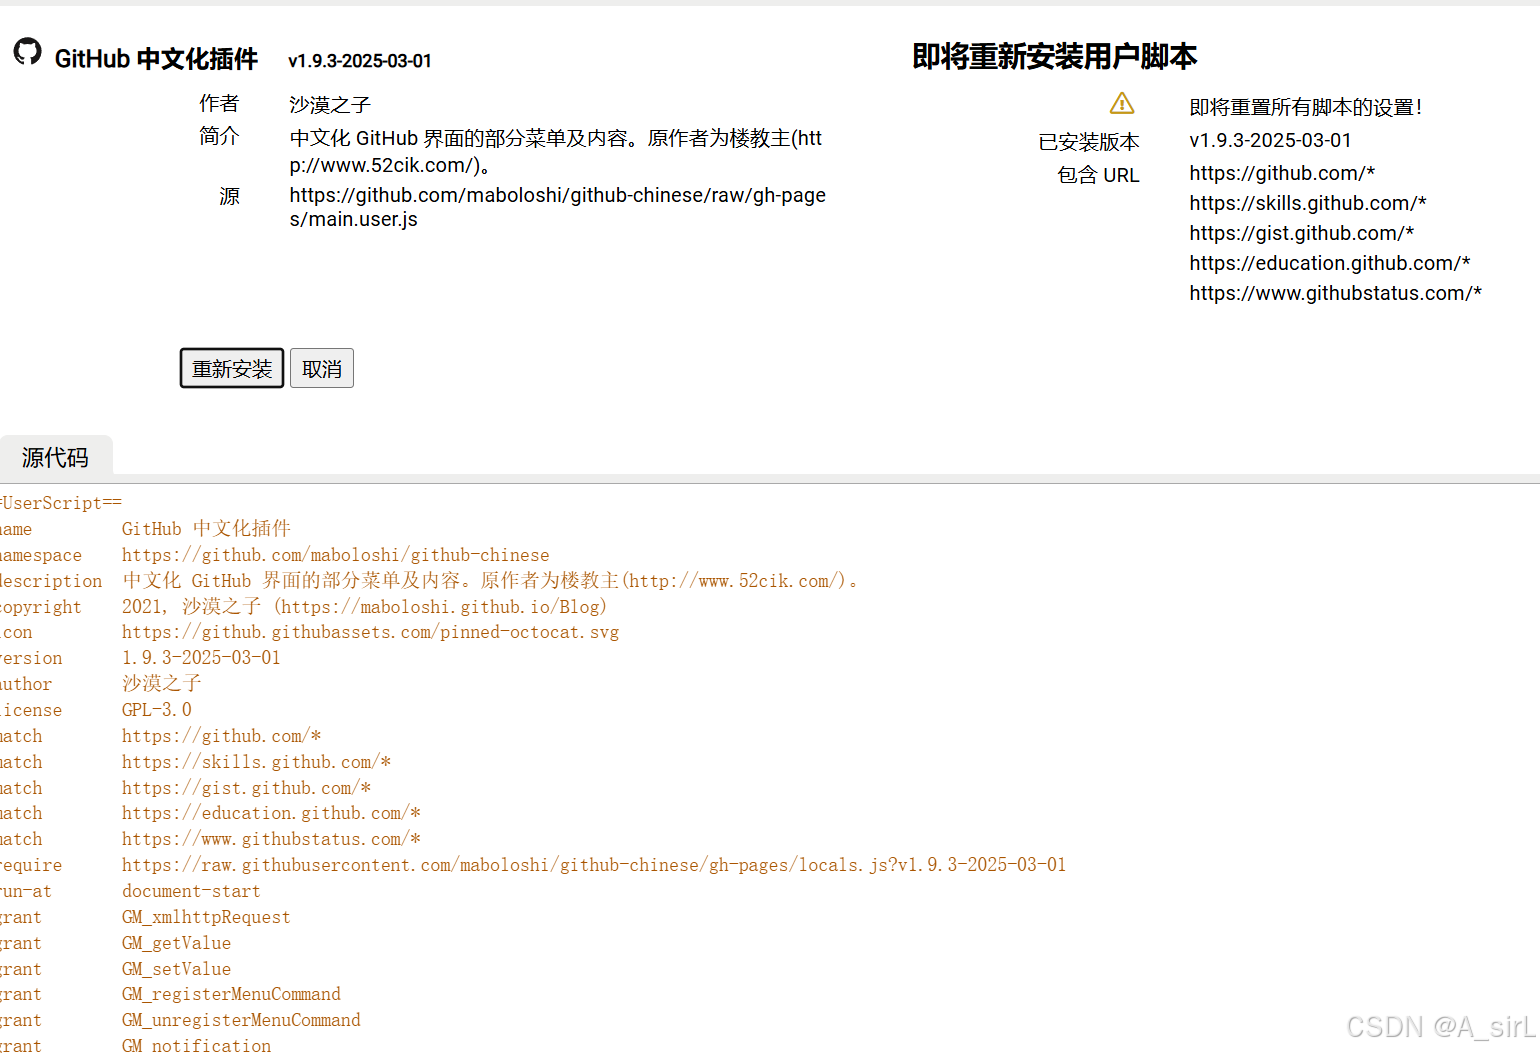
Task: Click the yellow warning triangle icon
Action: click(1122, 103)
